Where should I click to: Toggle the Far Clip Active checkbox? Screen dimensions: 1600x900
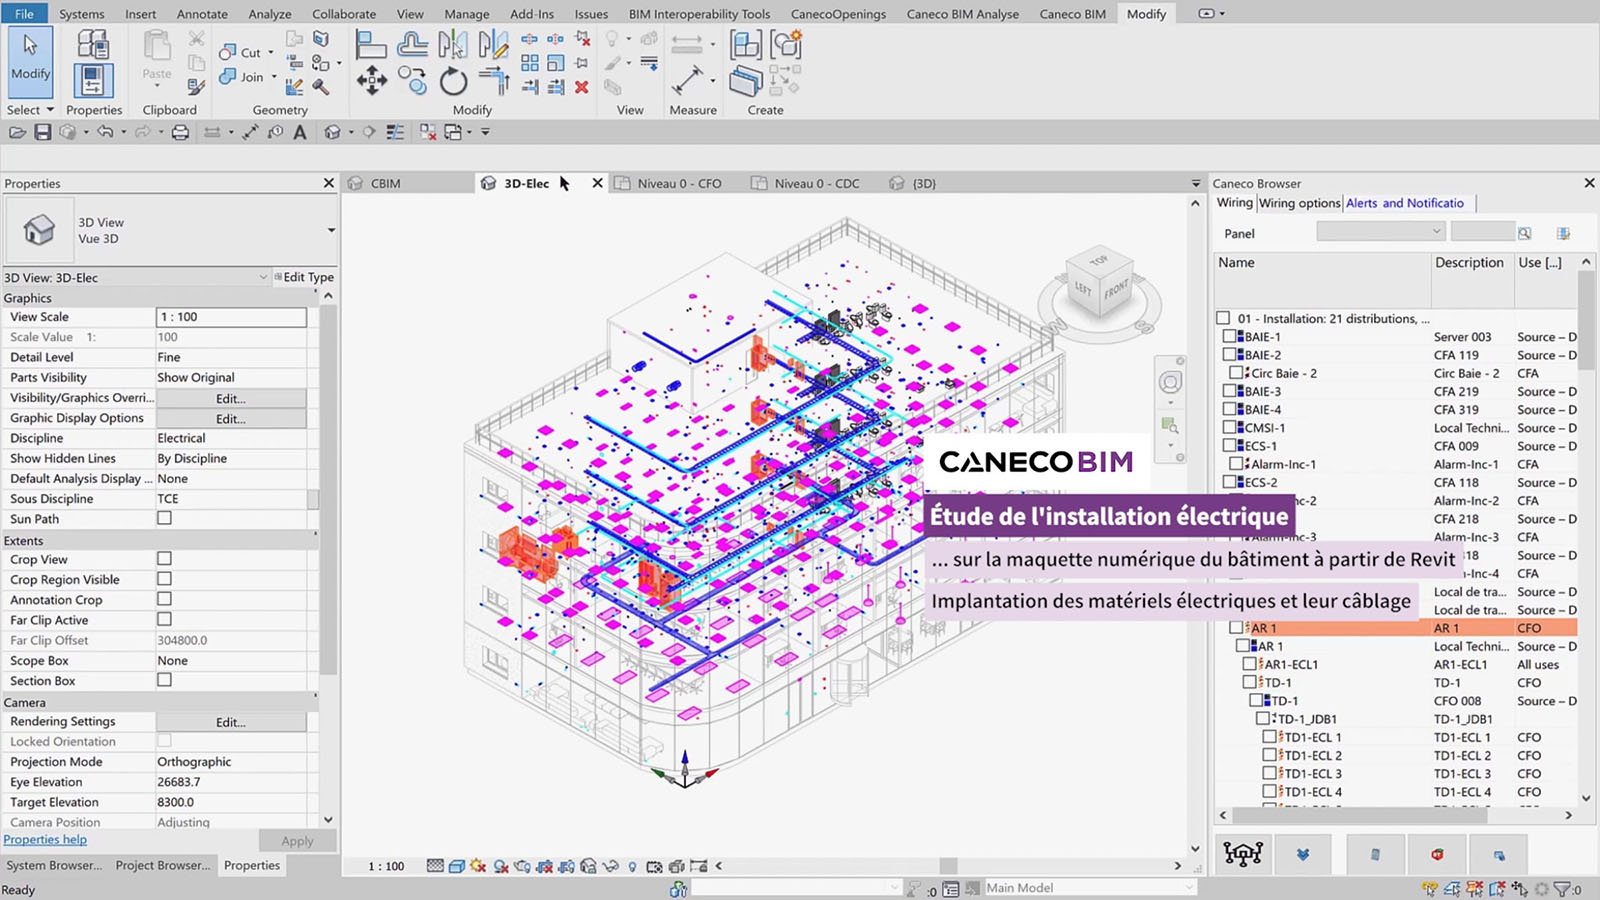[164, 620]
